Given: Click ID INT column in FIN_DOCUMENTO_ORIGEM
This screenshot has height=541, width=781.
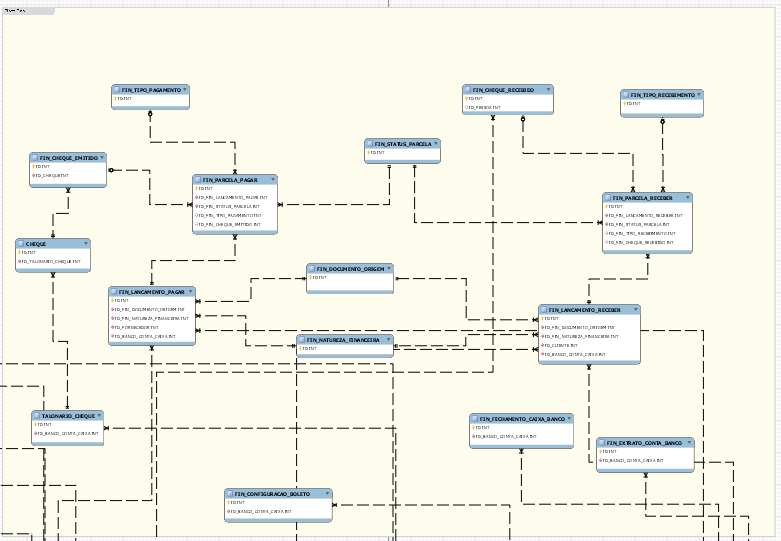Looking at the screenshot, I should pyautogui.click(x=350, y=277).
